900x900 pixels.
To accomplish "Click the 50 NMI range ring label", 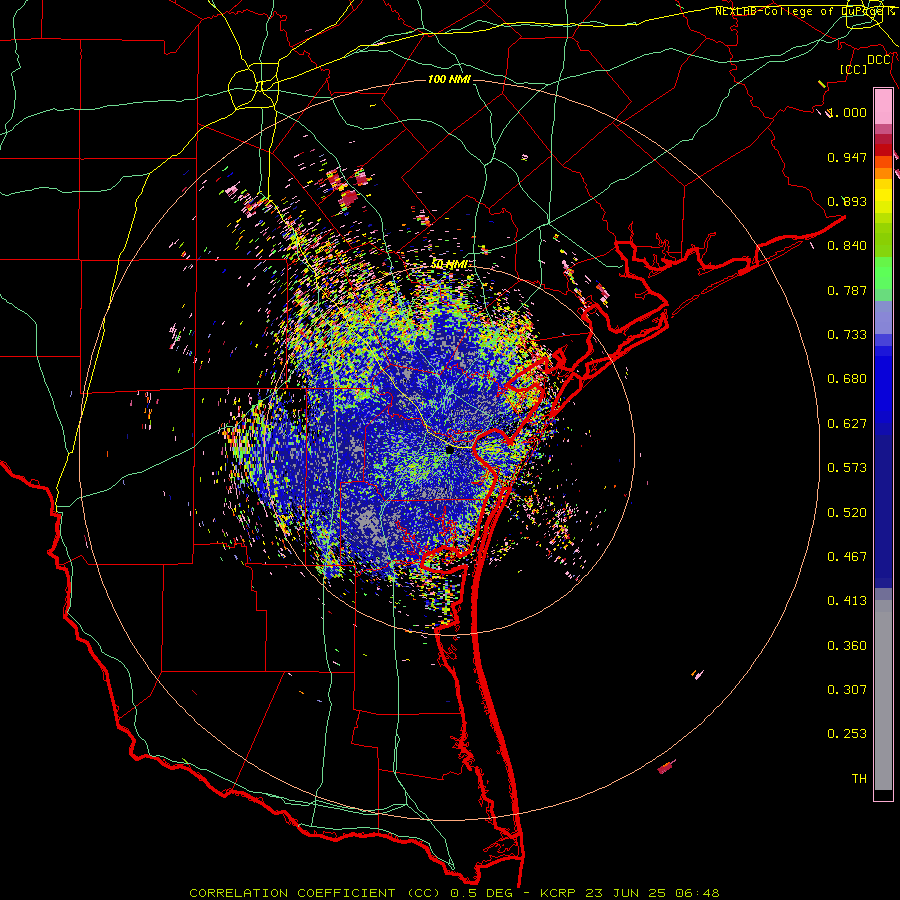I will 449,264.
